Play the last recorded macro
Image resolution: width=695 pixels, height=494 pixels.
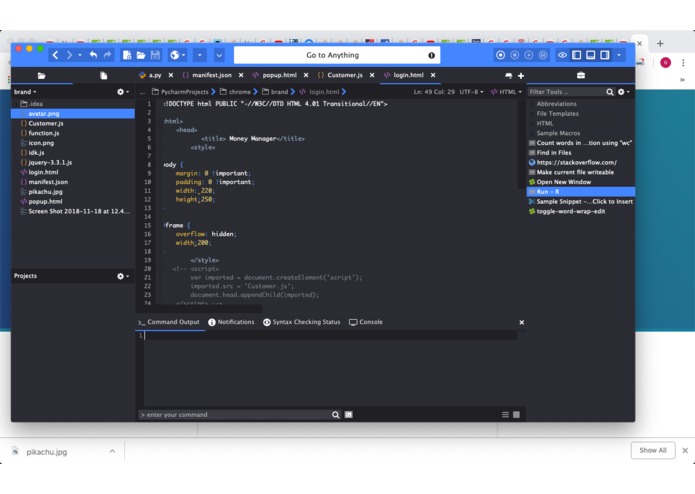click(529, 55)
